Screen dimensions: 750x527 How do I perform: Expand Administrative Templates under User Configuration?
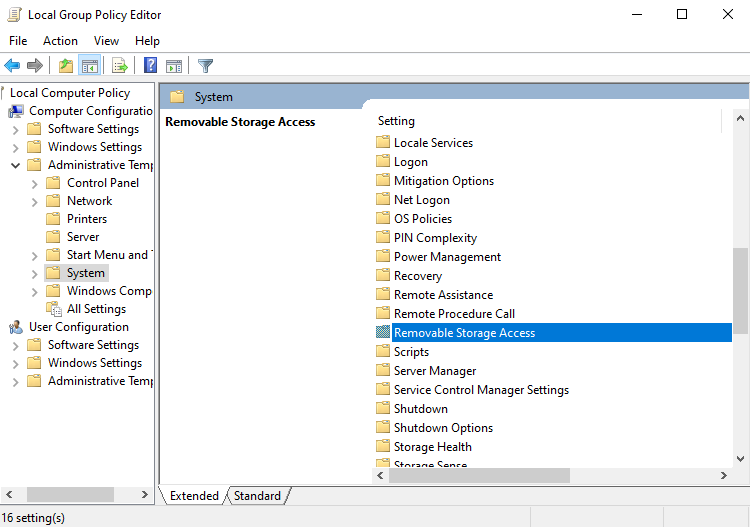[15, 382]
